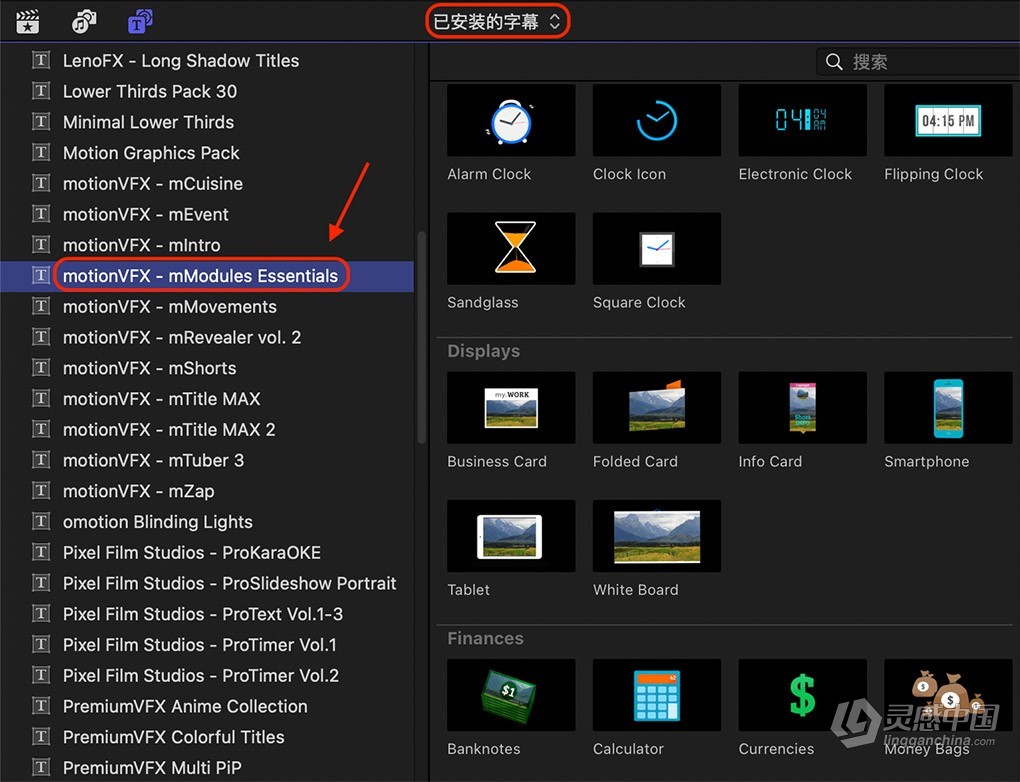The image size is (1020, 782).
Task: Select PremiumVFX Anime Collection category
Action: tap(207, 706)
